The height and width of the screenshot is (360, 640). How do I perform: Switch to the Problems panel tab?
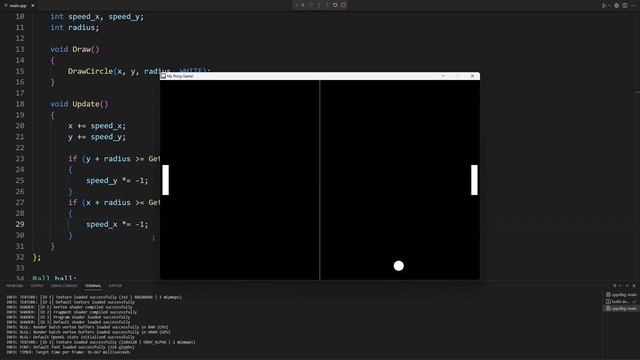click(x=15, y=286)
